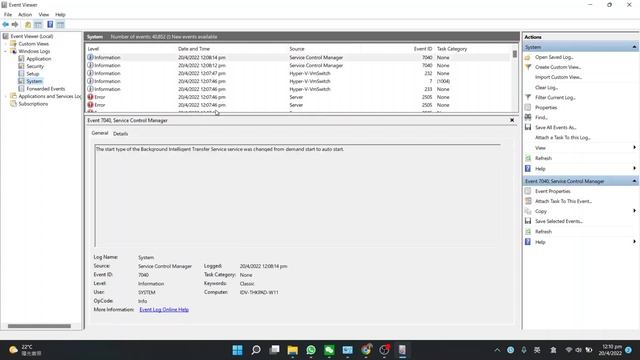Click the Show/Hide Action Pane icon
The width and height of the screenshot is (640, 360).
[x=60, y=24]
